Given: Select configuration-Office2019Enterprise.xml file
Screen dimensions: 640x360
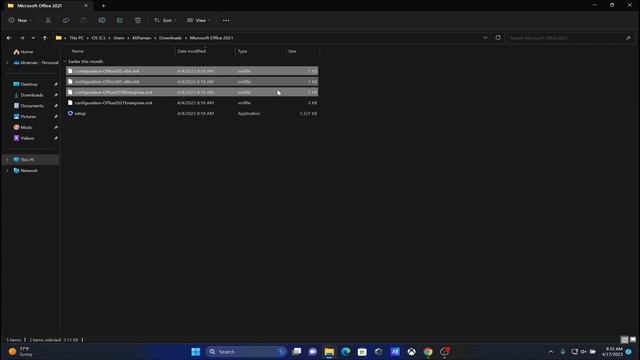Looking at the screenshot, I should (192, 92).
